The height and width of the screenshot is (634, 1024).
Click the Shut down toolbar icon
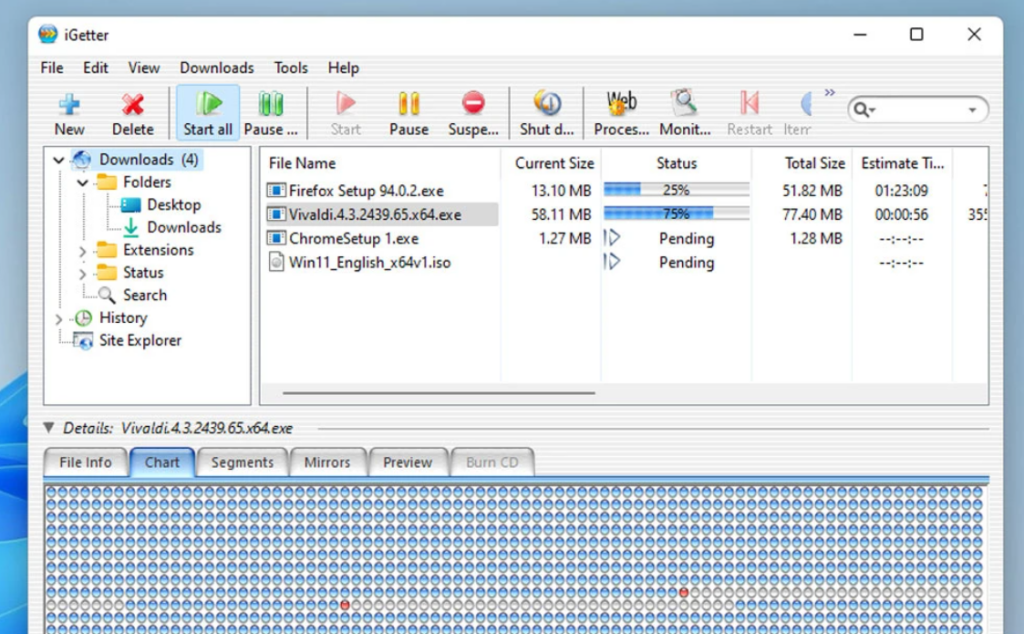547,103
